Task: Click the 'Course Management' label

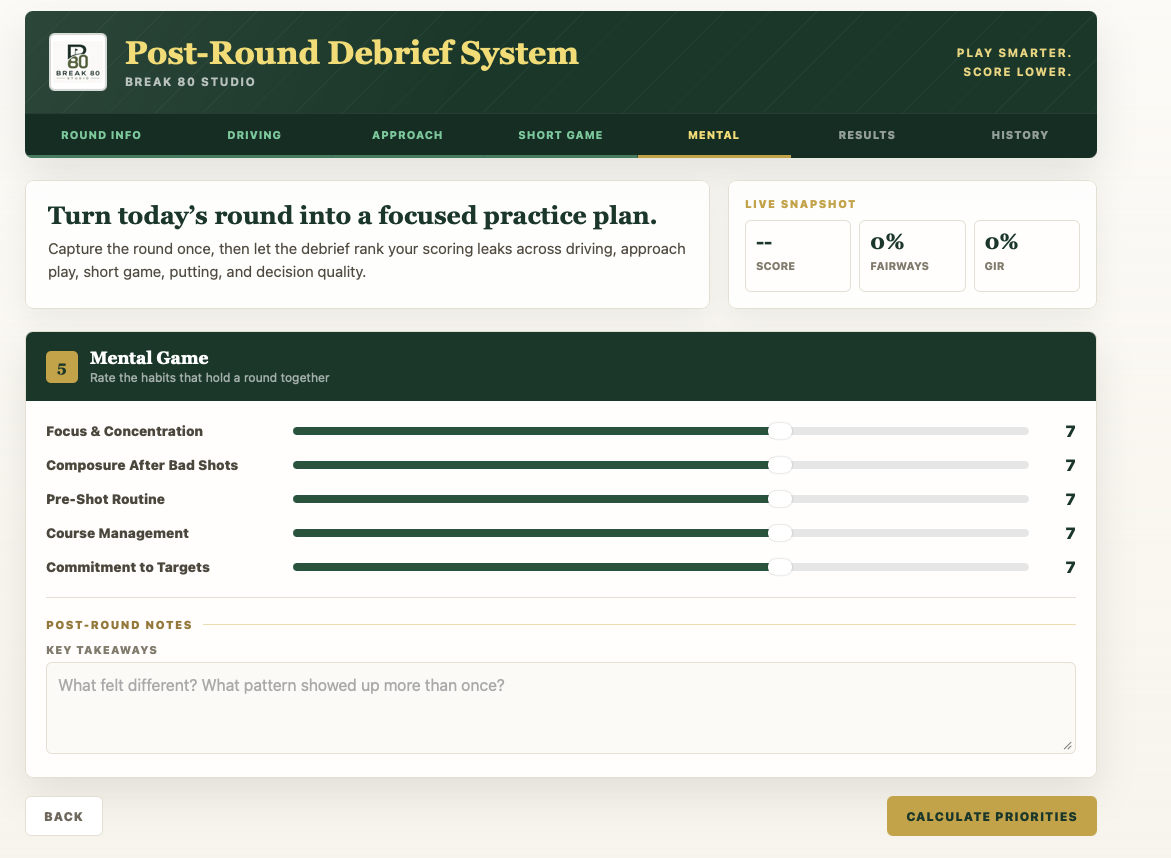Action: (x=117, y=533)
